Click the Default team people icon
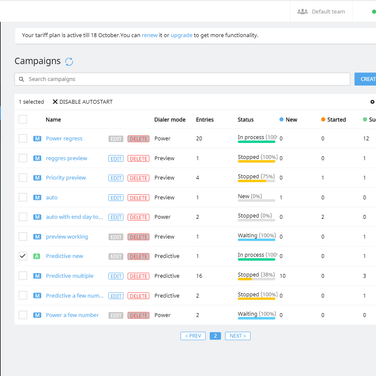Screen dimensions: 376x376 coord(302,12)
